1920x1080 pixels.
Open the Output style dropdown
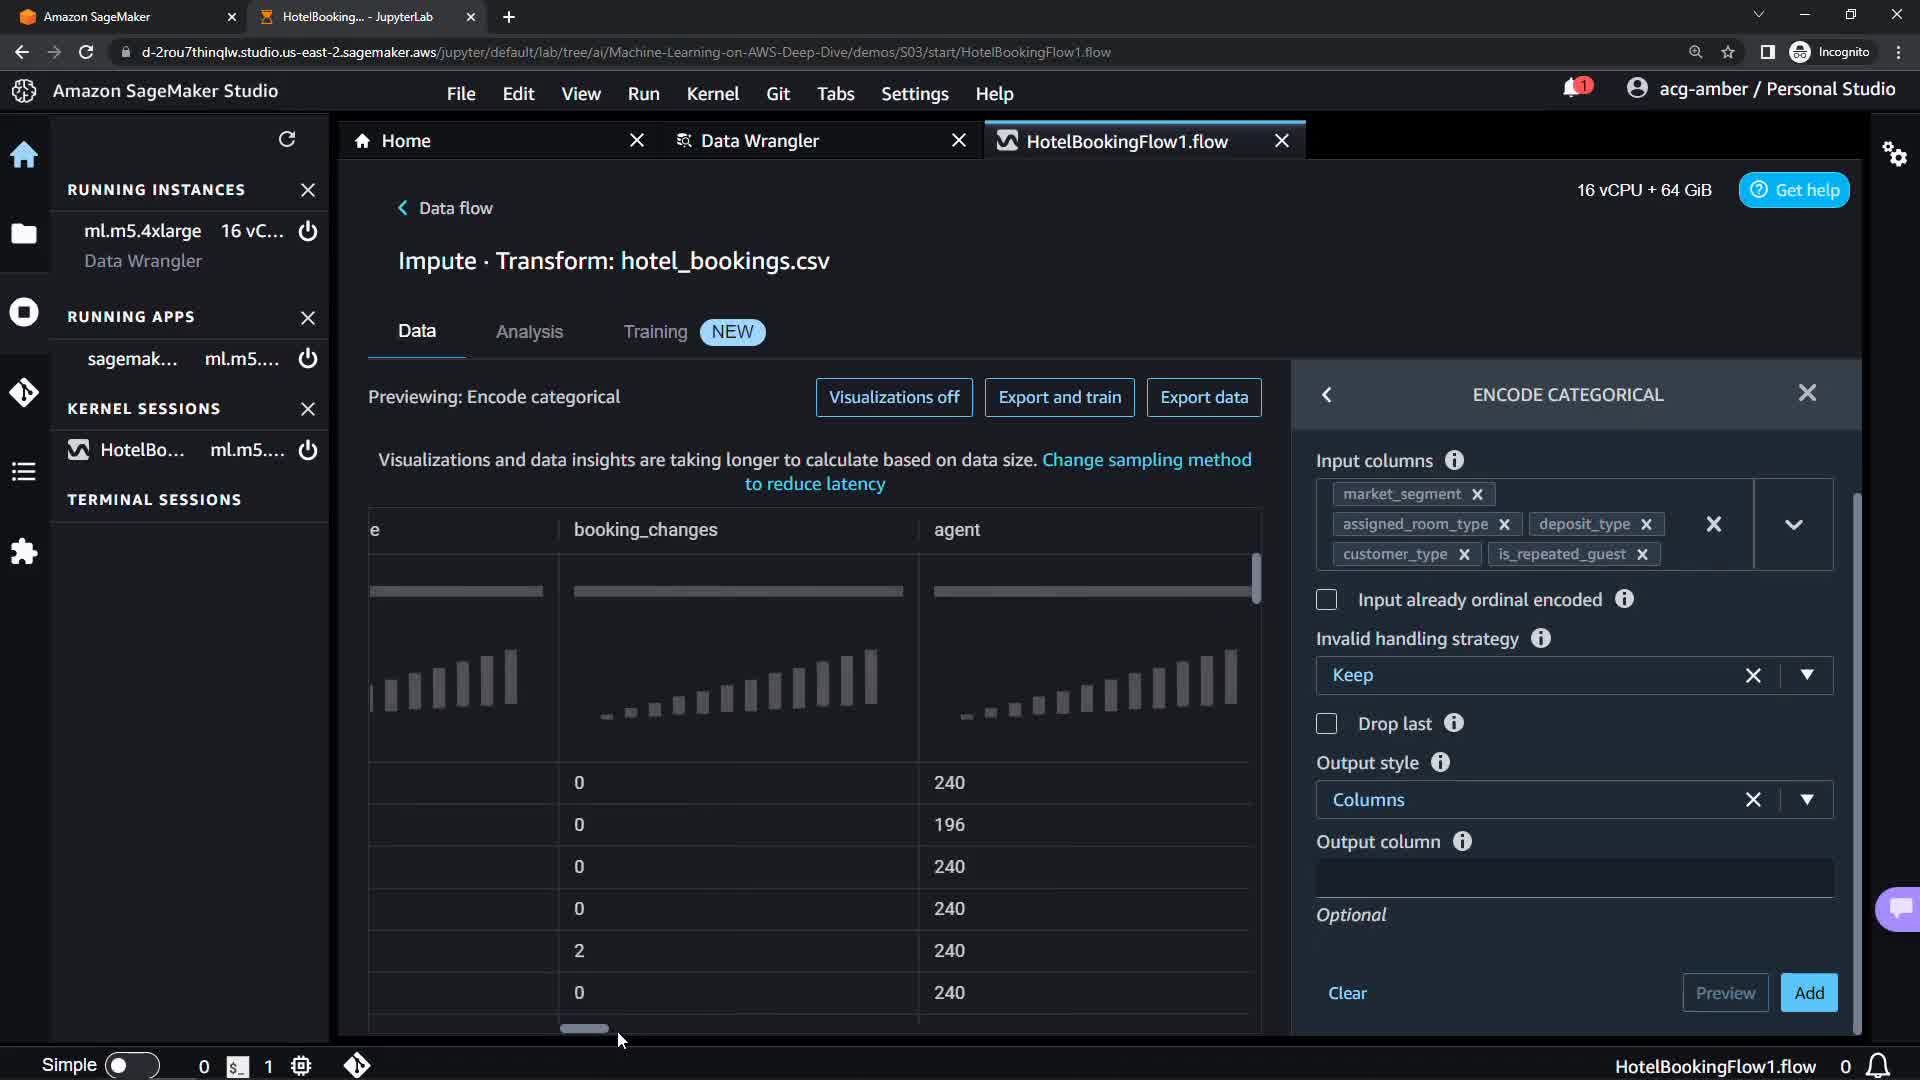pos(1806,799)
